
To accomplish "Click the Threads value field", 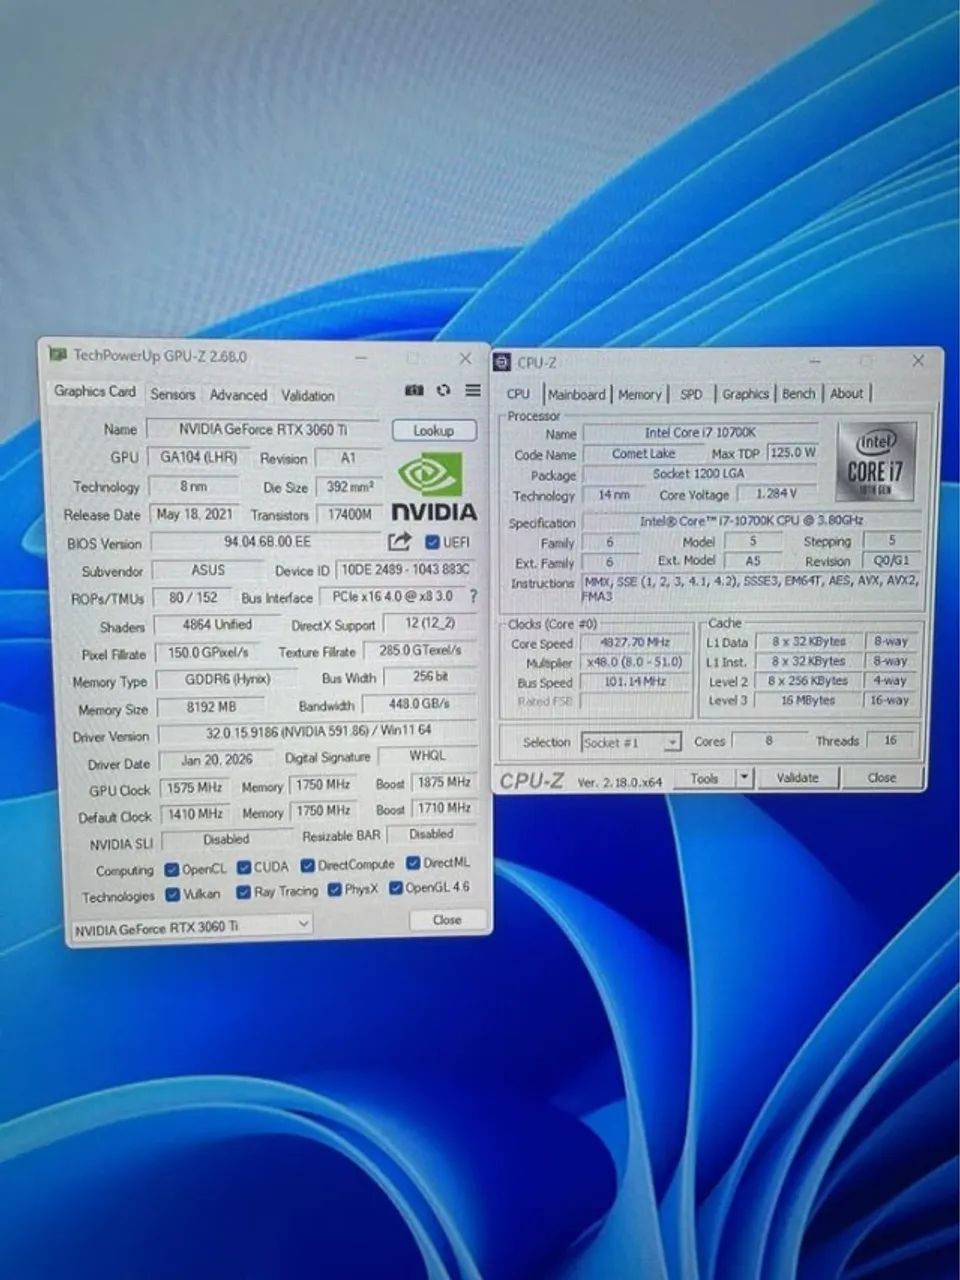I will pyautogui.click(x=890, y=741).
